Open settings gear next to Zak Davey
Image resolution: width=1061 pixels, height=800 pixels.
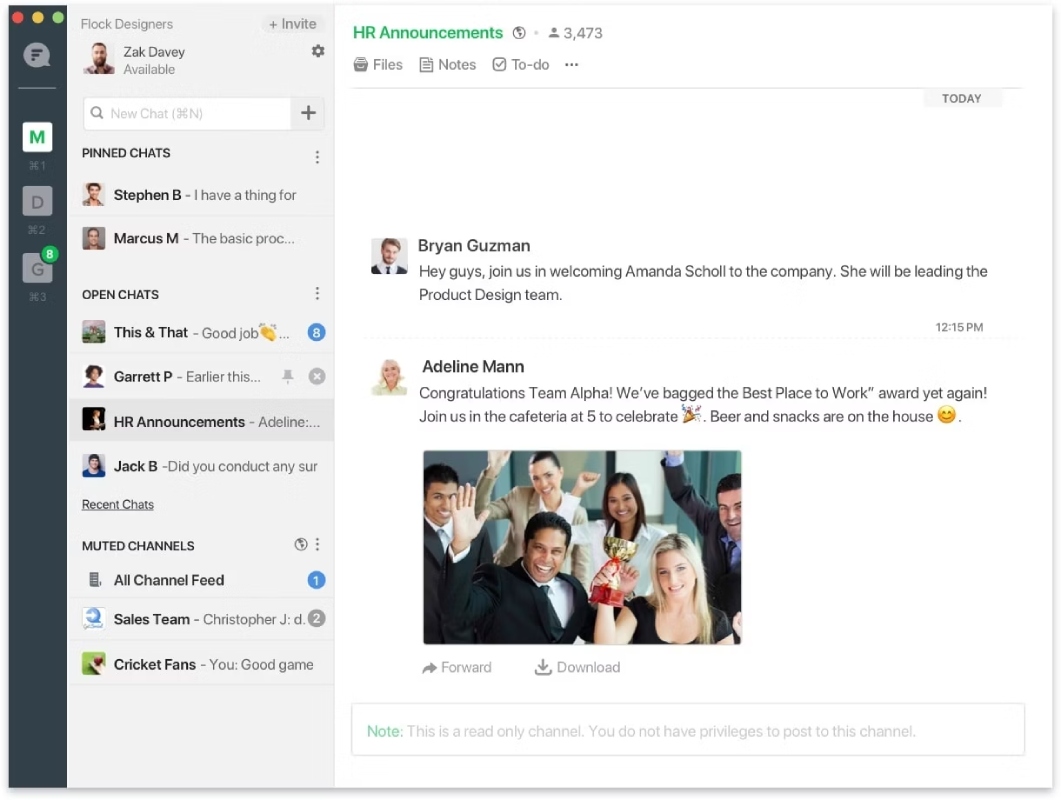[317, 51]
